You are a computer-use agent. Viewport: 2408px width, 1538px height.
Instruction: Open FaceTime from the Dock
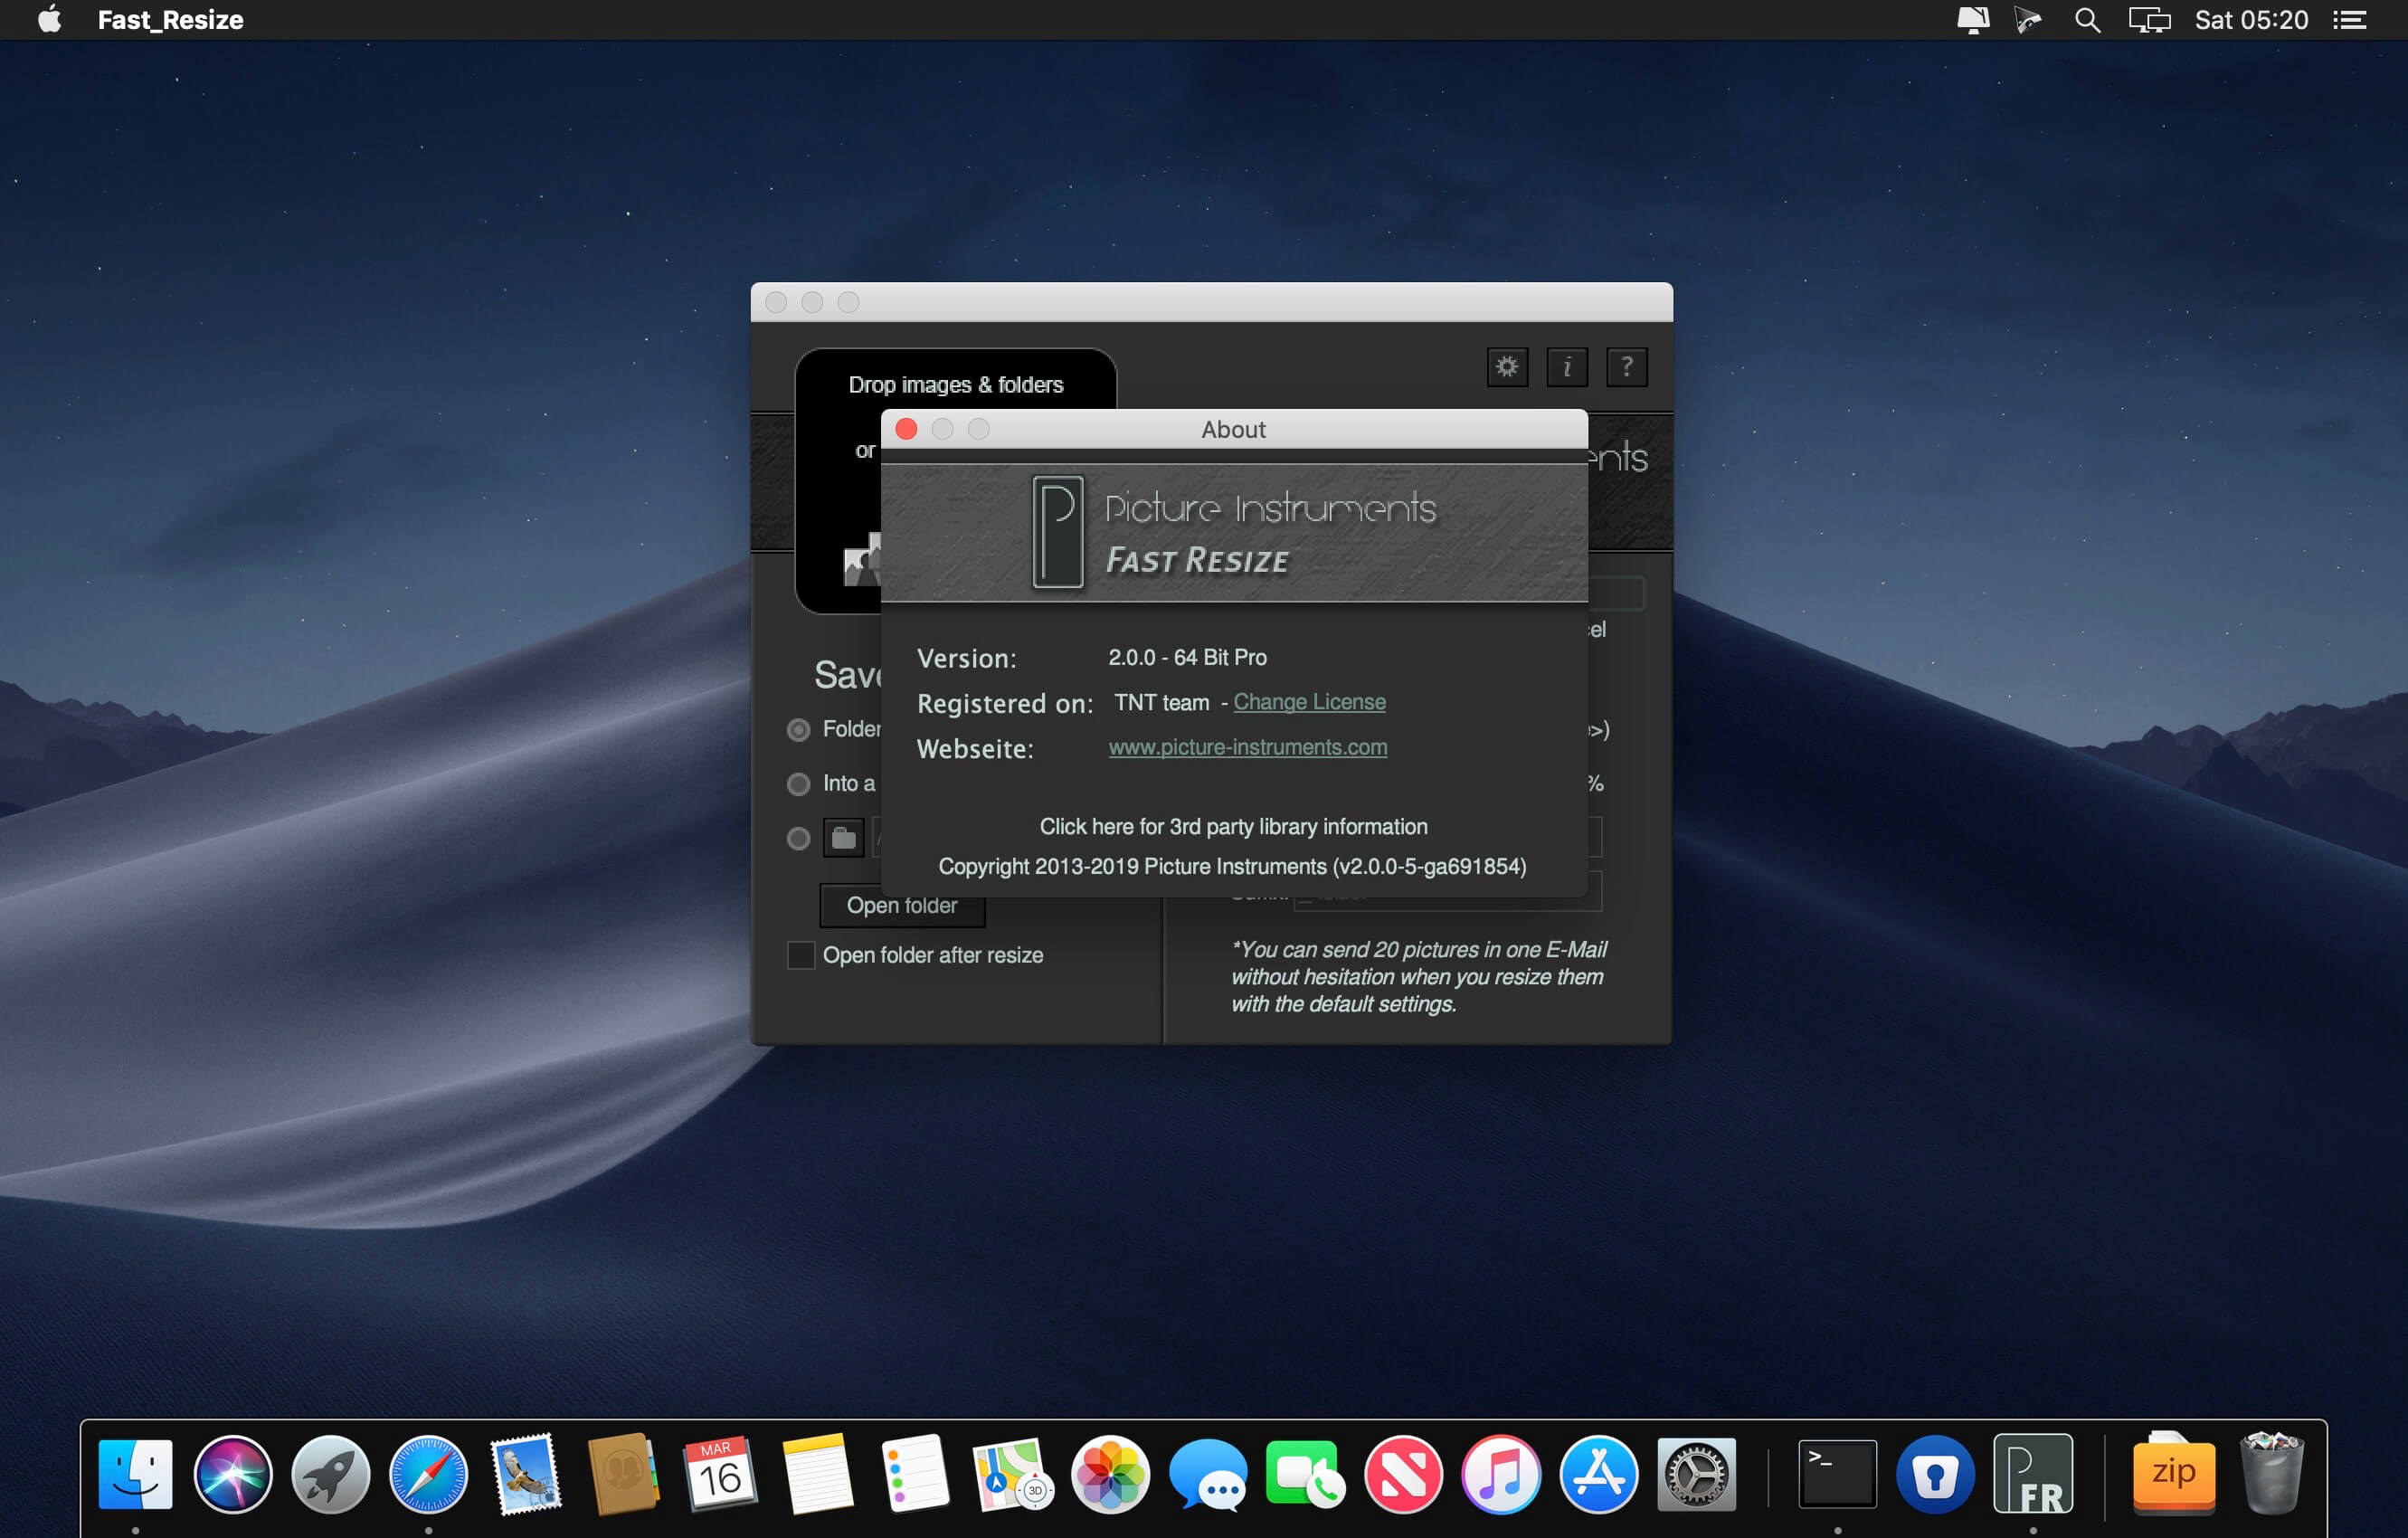click(1305, 1474)
